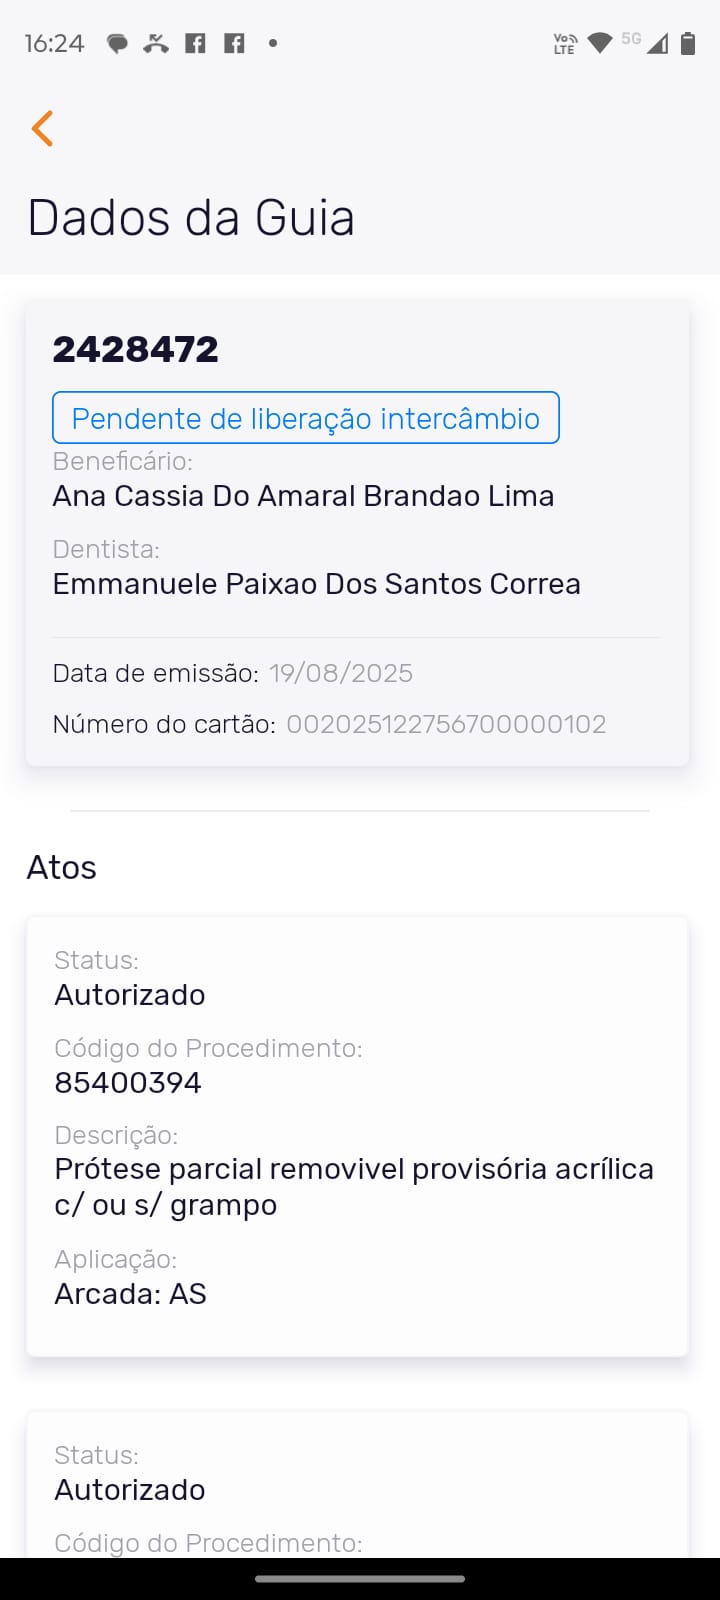
Task: Tap the 'Atos' section heading
Action: 62,867
